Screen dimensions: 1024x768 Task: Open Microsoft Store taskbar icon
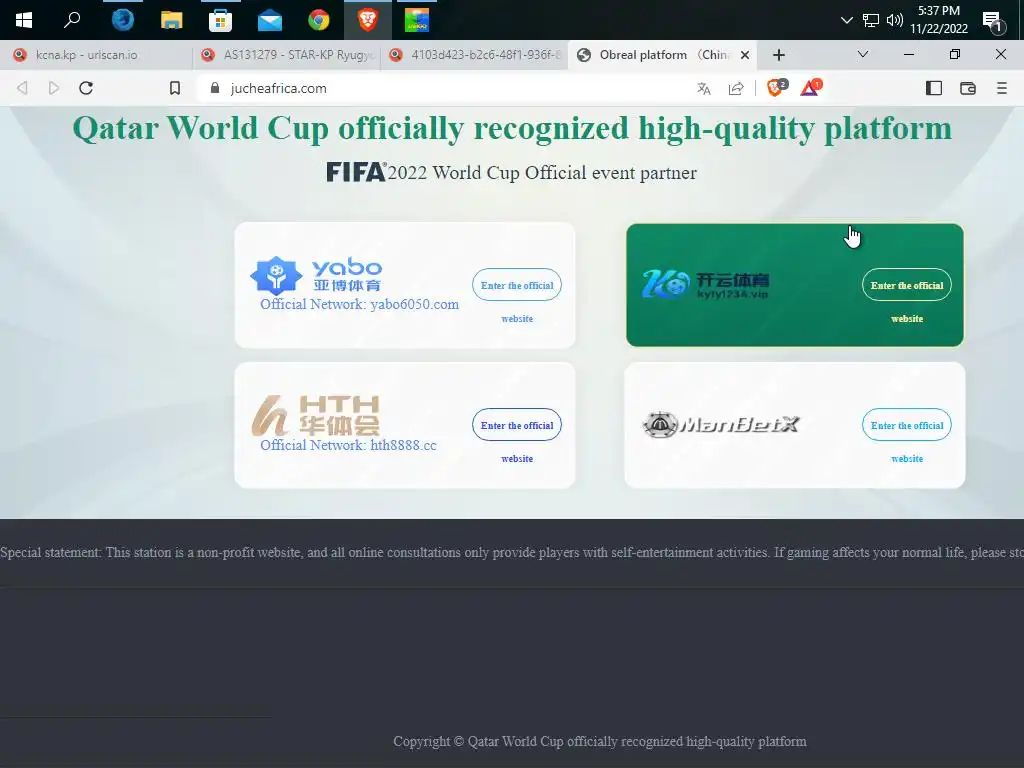tap(220, 20)
